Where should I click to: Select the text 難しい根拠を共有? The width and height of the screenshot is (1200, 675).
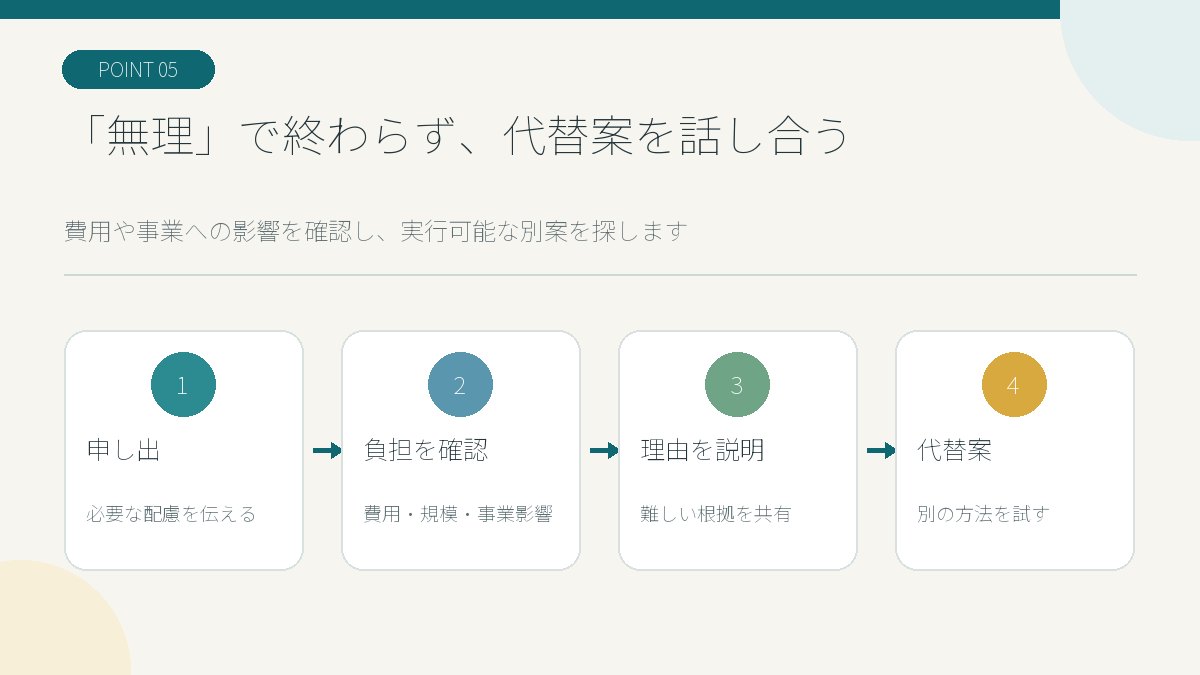[x=716, y=514]
